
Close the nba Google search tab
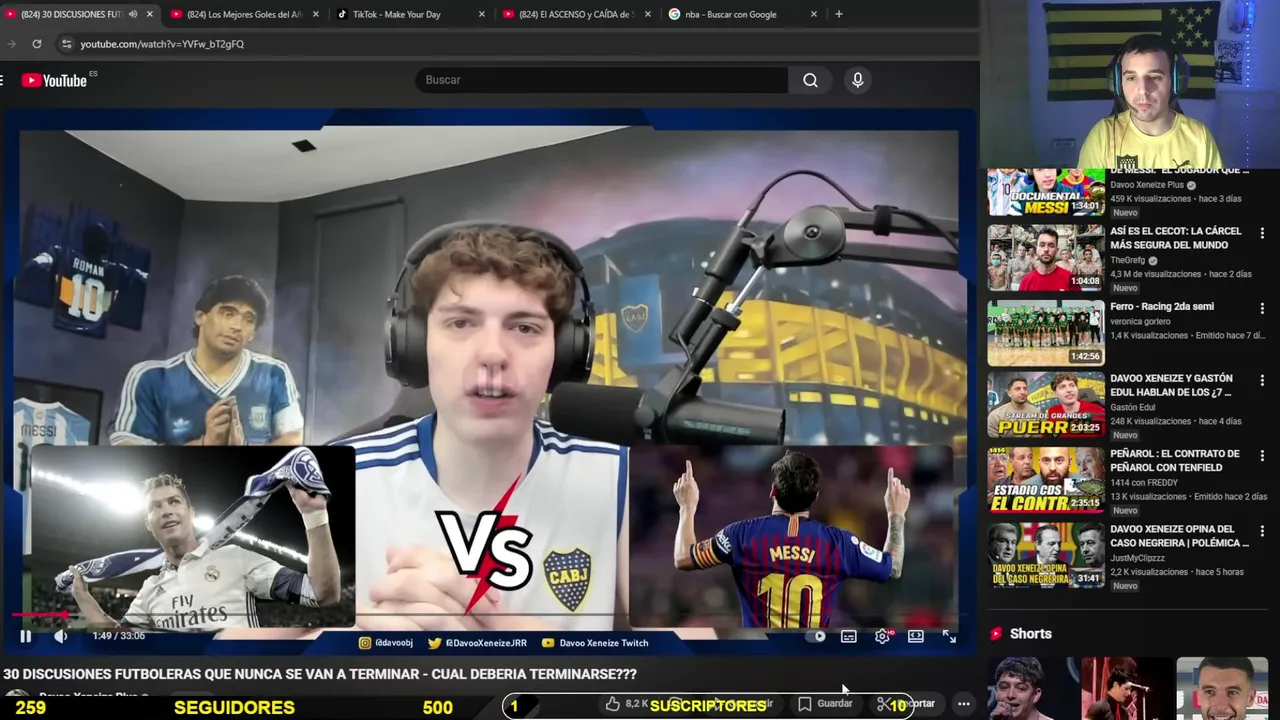point(814,14)
